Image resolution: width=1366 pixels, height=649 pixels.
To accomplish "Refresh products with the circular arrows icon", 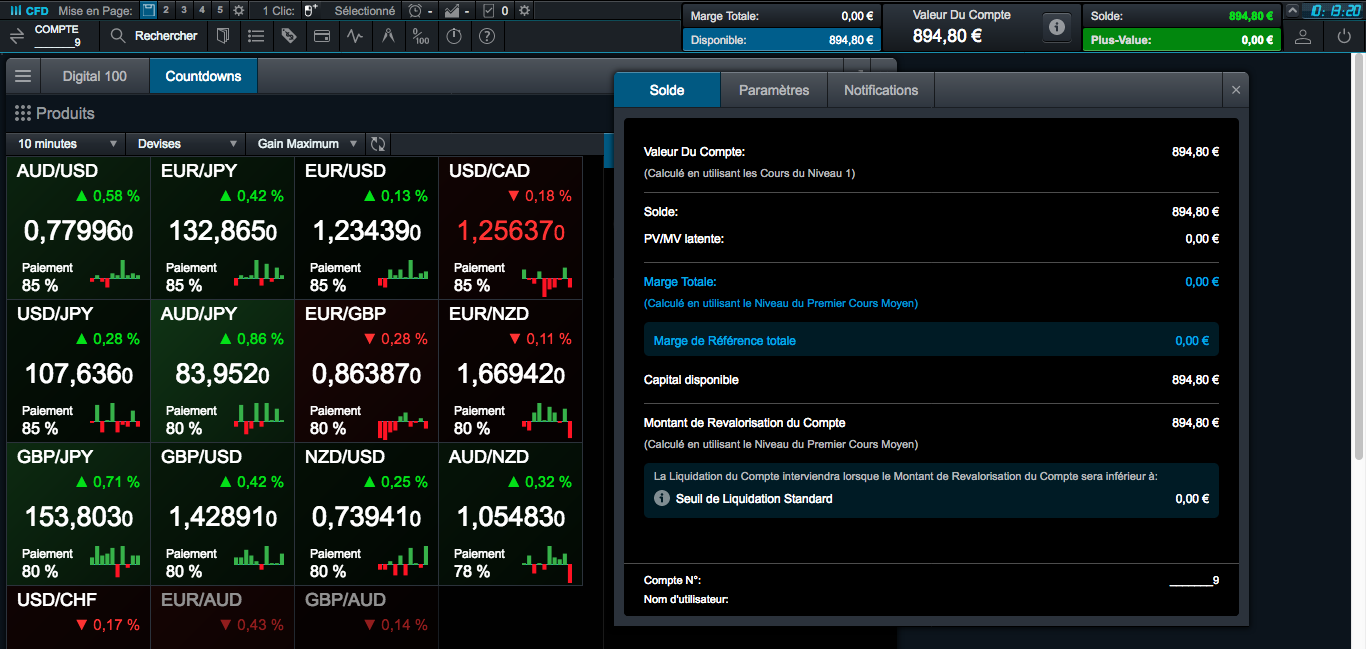I will pos(378,144).
